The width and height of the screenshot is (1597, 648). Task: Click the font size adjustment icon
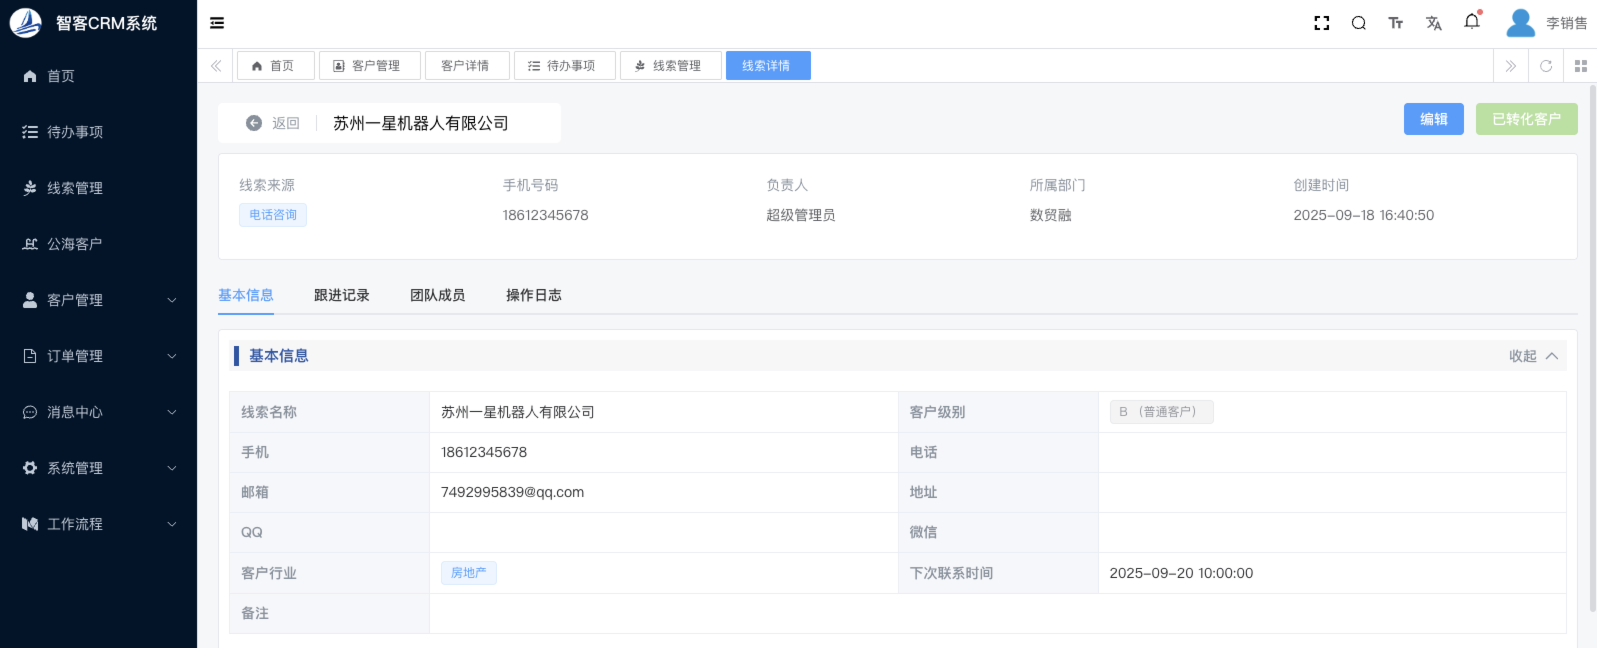point(1395,23)
